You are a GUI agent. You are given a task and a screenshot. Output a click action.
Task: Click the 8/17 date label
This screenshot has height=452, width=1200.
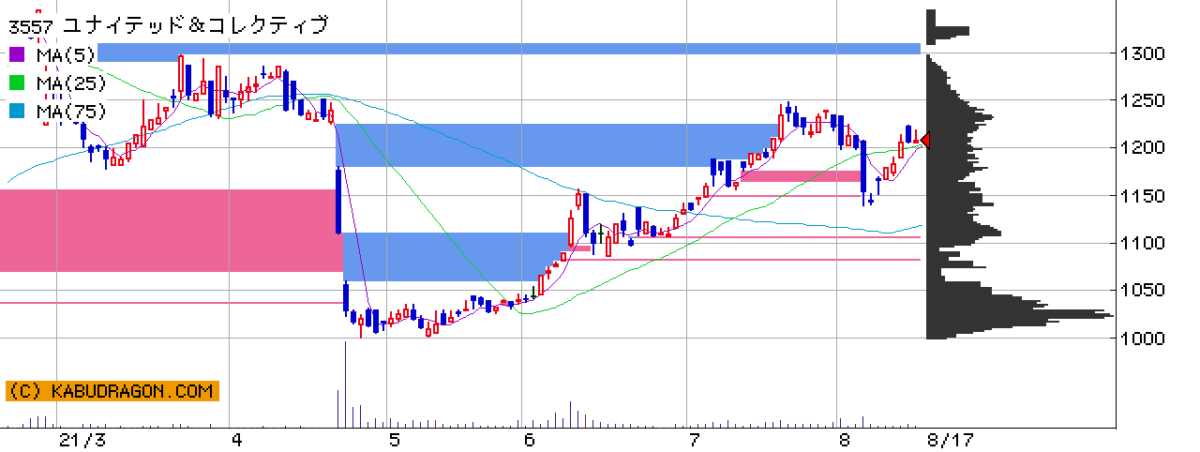(950, 440)
